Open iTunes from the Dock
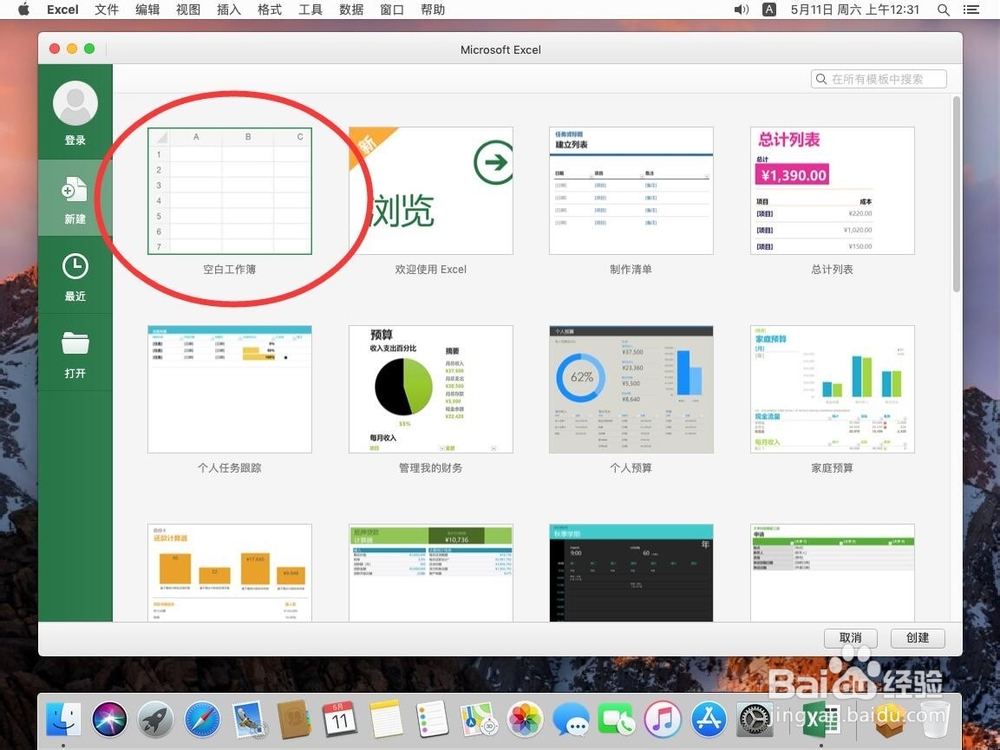1000x750 pixels. coord(663,719)
